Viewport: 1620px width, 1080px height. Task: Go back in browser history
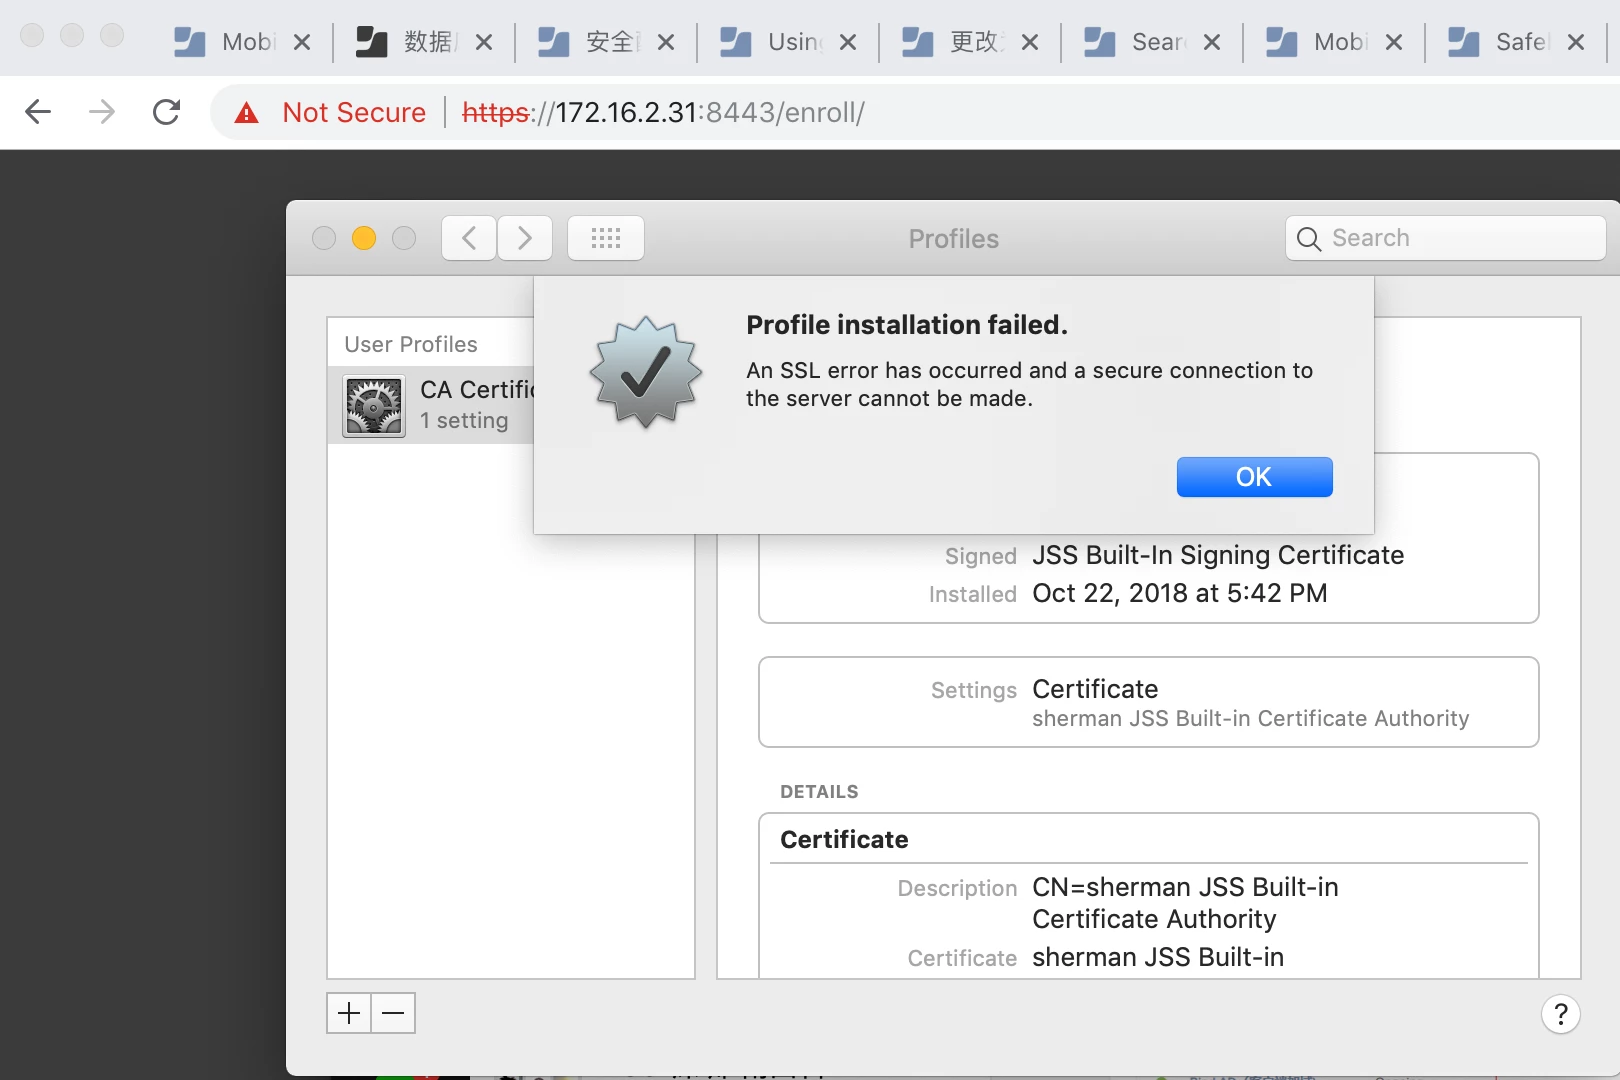click(x=38, y=112)
